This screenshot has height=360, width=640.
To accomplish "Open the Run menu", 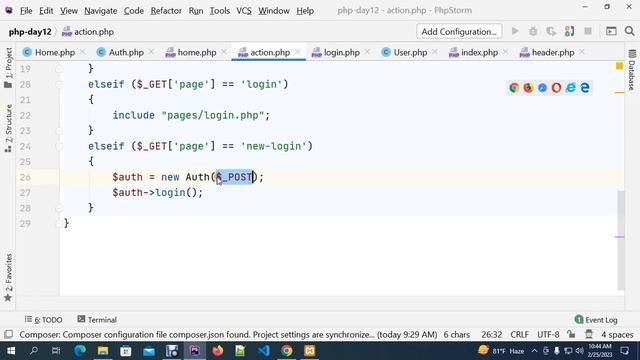I will [196, 11].
